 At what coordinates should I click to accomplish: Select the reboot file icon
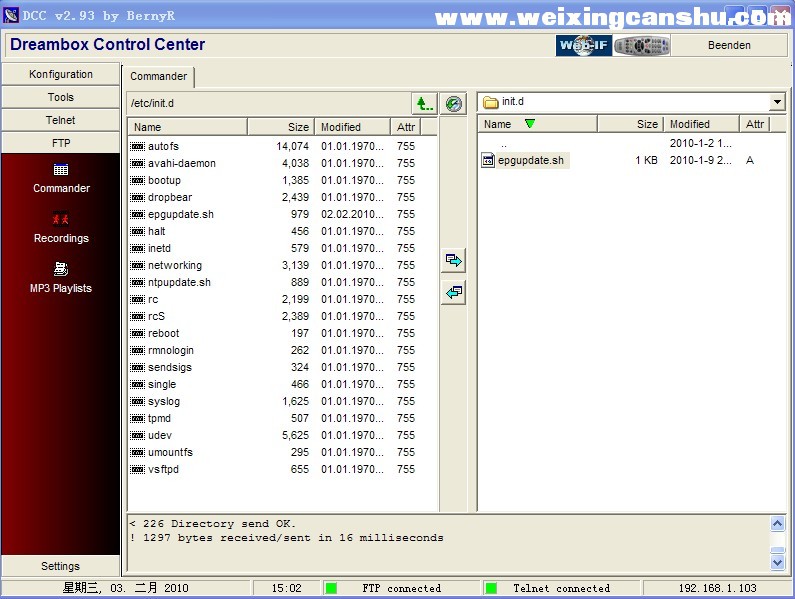[x=137, y=333]
